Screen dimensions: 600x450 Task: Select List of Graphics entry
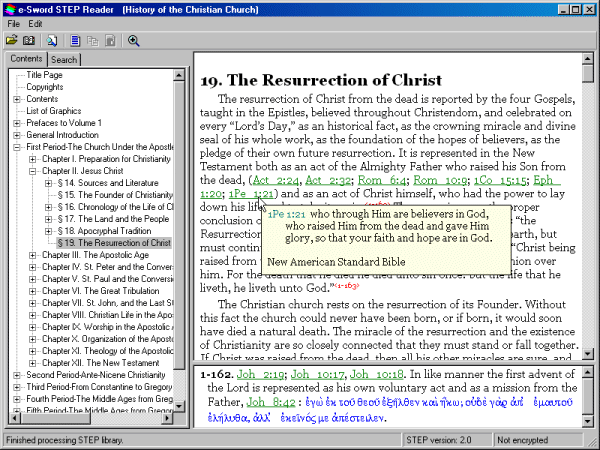tap(54, 111)
